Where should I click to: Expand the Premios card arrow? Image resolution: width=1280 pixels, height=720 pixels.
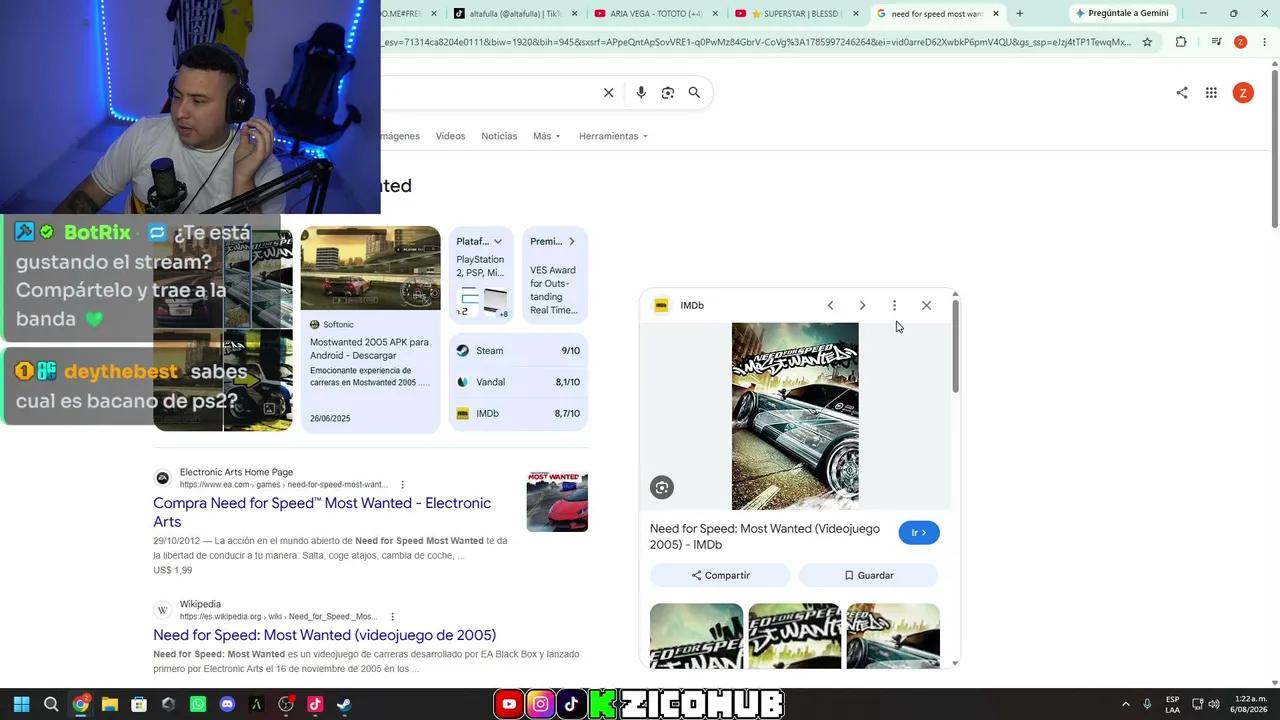(572, 241)
